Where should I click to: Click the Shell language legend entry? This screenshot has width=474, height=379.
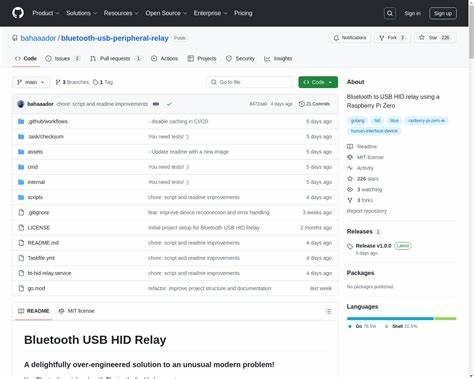coord(401,326)
